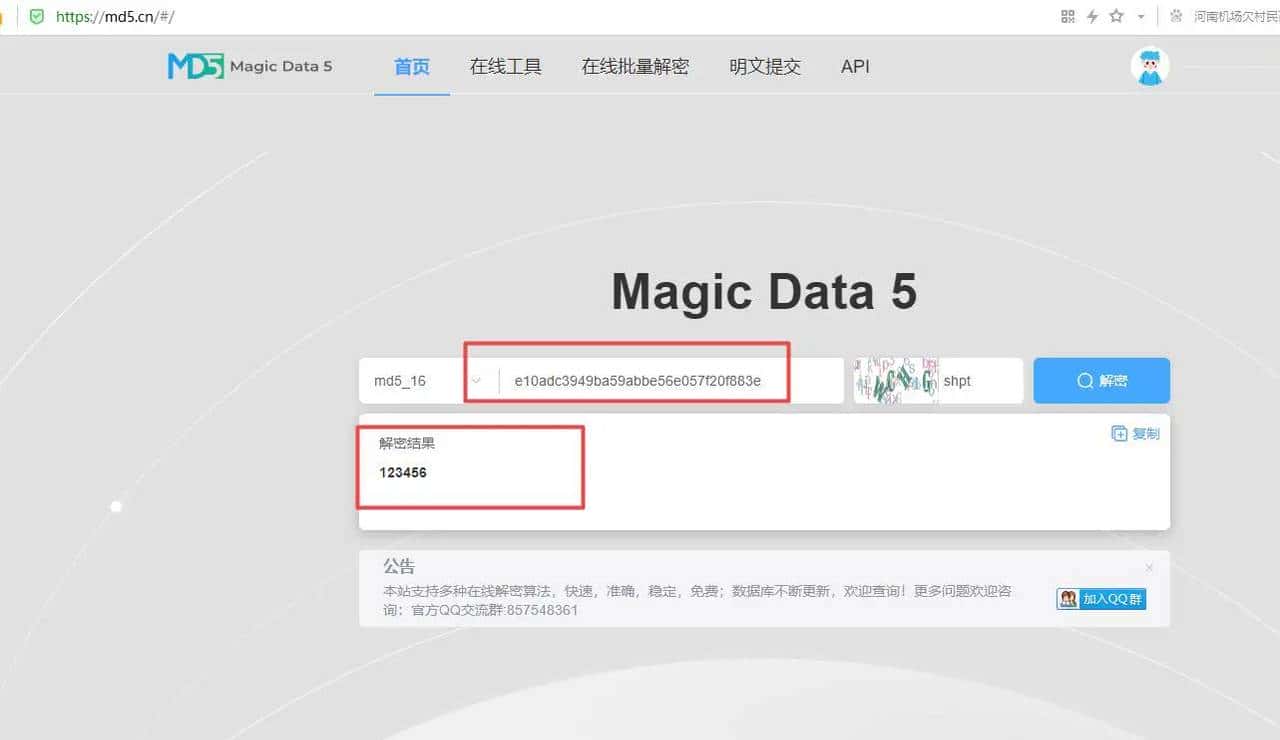Click the MD5 hash input field
This screenshot has width=1280, height=740.
660,380
